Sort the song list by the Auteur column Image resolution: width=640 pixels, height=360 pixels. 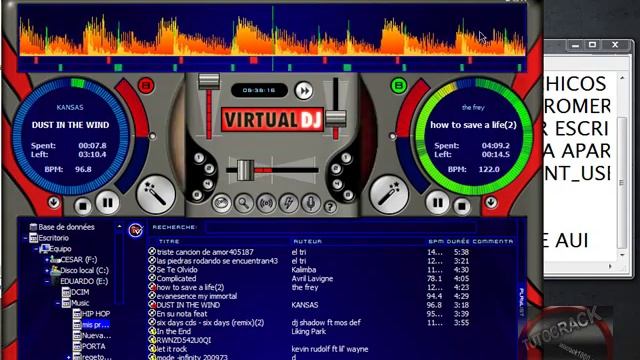308,242
